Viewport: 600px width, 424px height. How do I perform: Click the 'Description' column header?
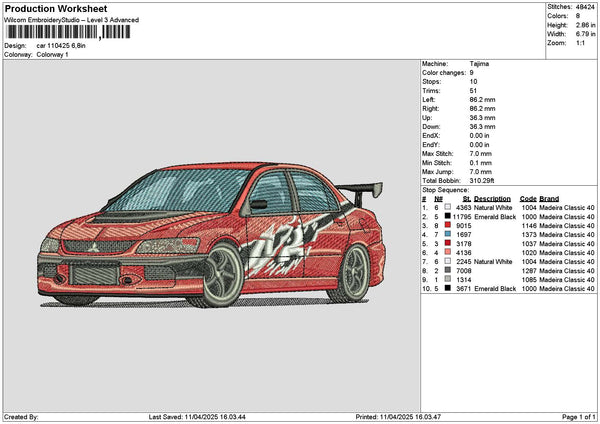(x=492, y=199)
